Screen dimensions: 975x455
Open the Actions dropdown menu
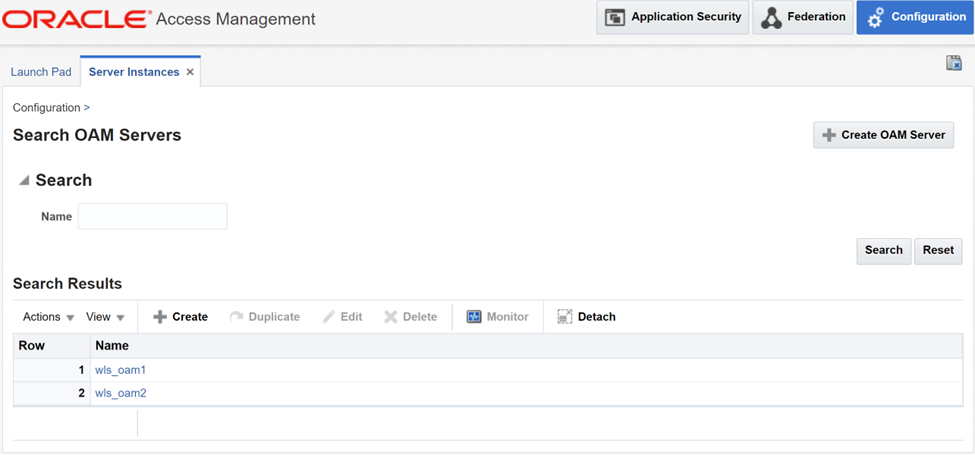click(x=48, y=317)
